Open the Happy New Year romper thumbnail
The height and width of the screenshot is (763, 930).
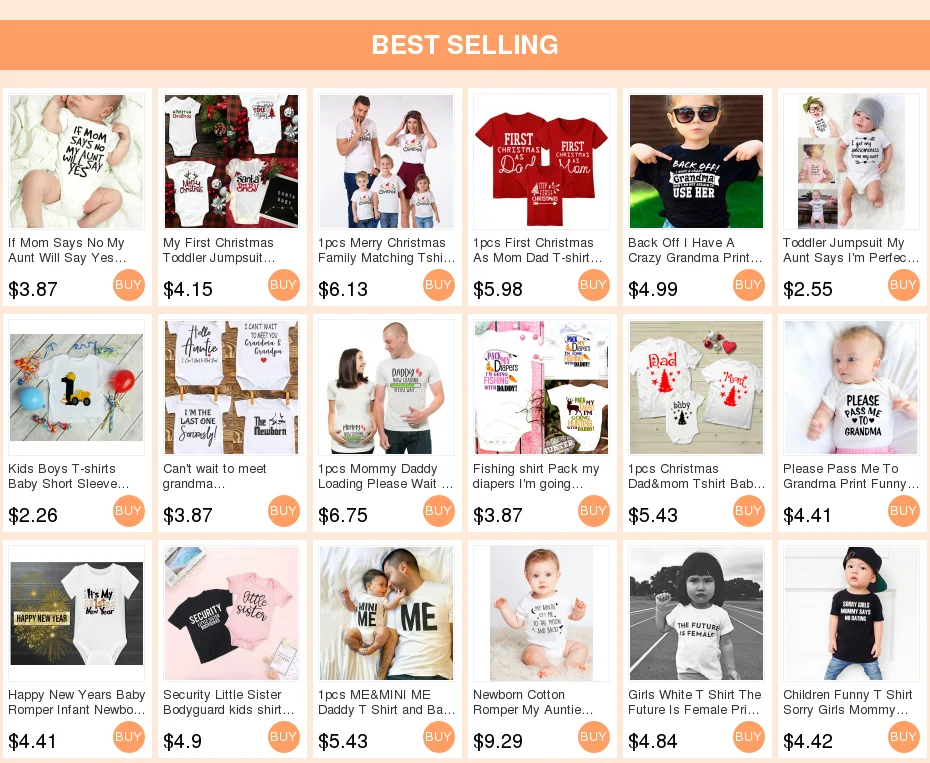click(77, 613)
